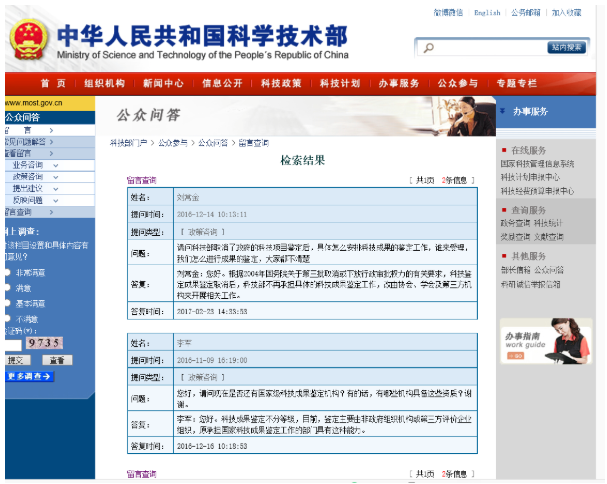Click the 检索结果 heading

[x=302, y=160]
